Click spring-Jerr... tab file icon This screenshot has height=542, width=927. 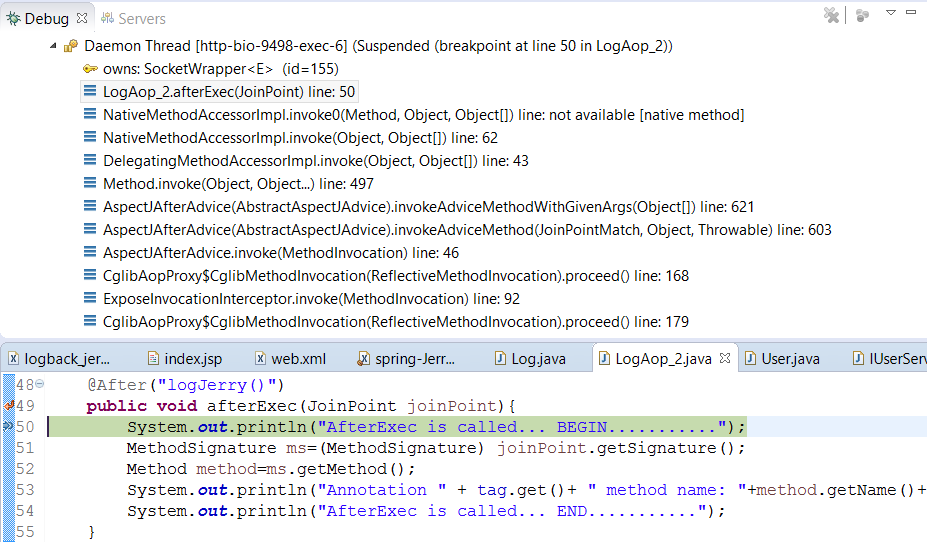click(x=364, y=358)
